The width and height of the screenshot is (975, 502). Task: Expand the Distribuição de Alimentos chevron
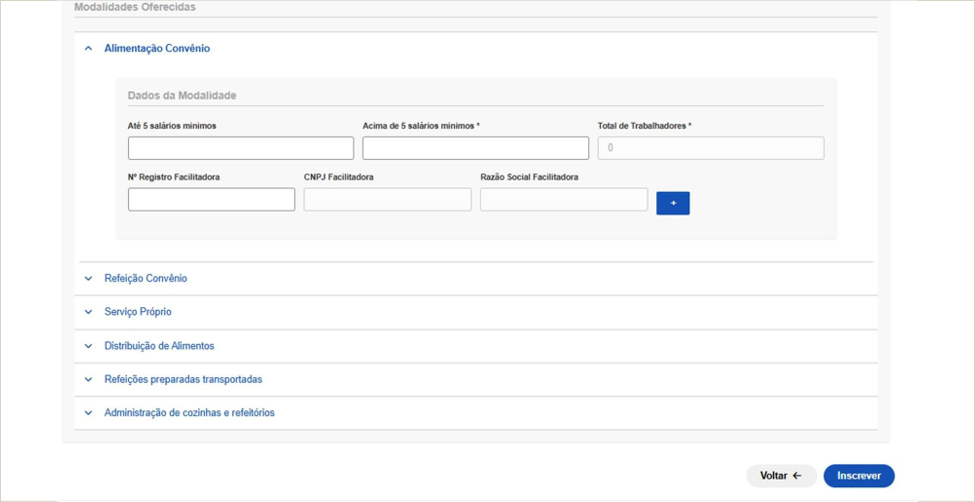(88, 346)
